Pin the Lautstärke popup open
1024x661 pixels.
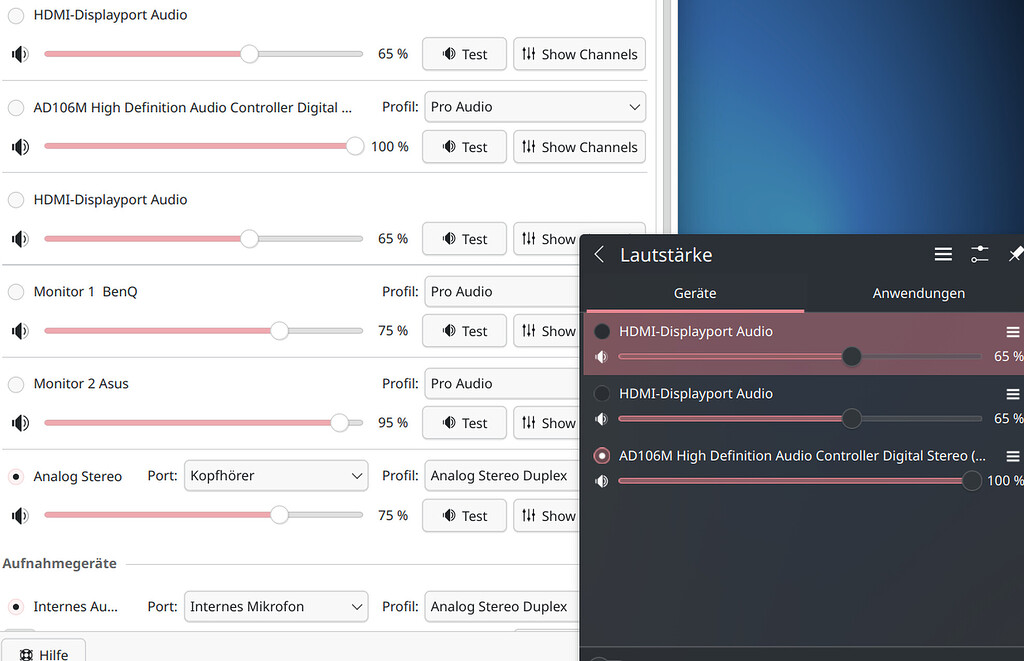tap(1015, 254)
